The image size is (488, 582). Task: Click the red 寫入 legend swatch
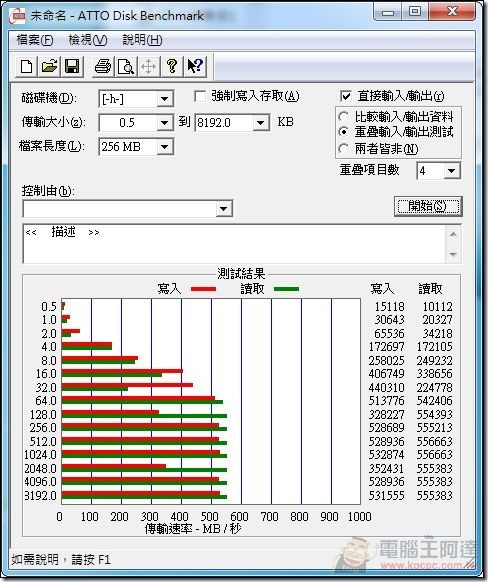tap(203, 289)
